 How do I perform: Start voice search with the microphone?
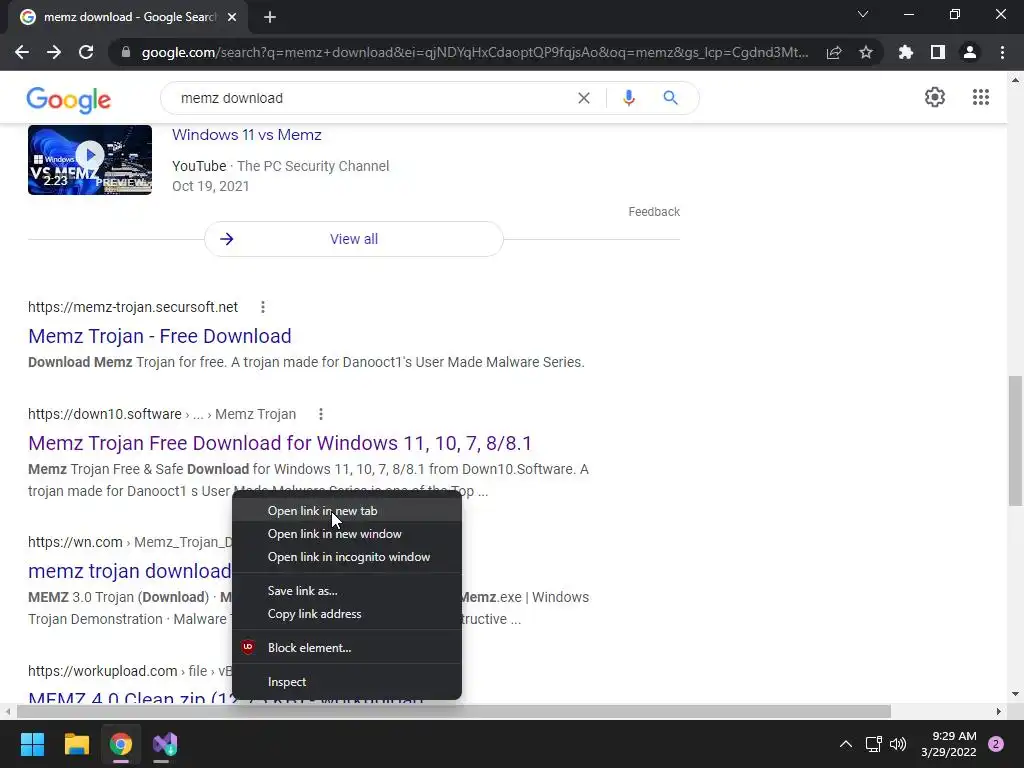point(628,98)
